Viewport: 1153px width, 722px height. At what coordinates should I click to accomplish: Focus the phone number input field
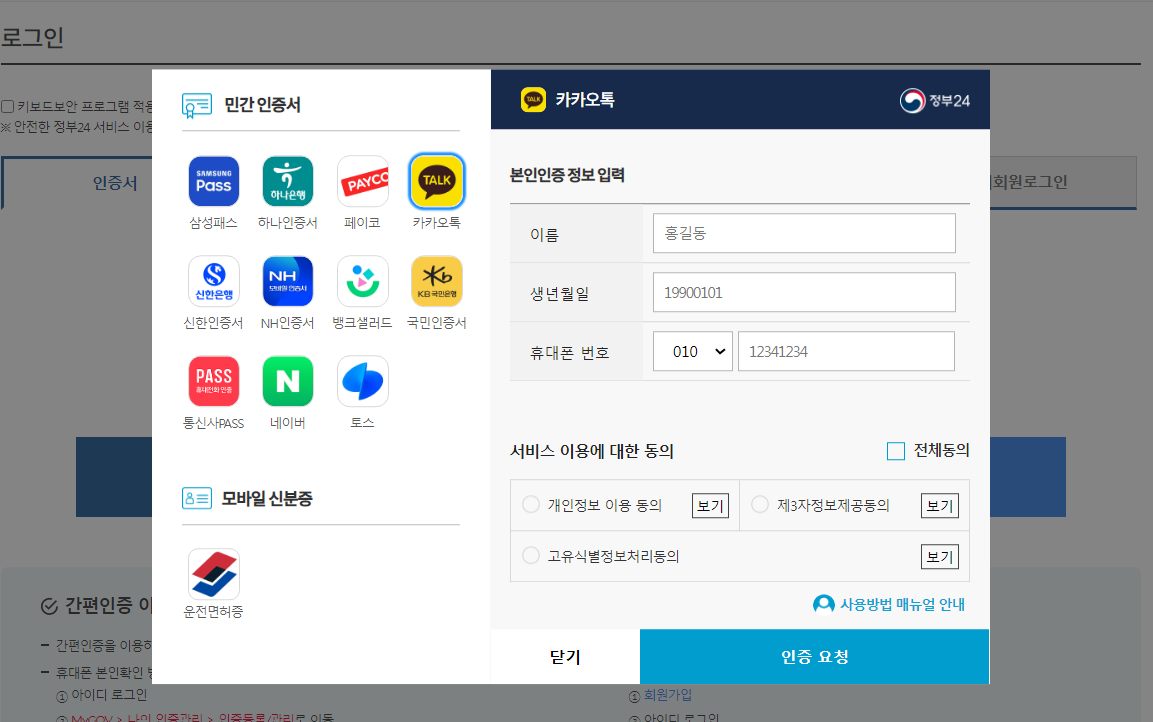pos(846,351)
